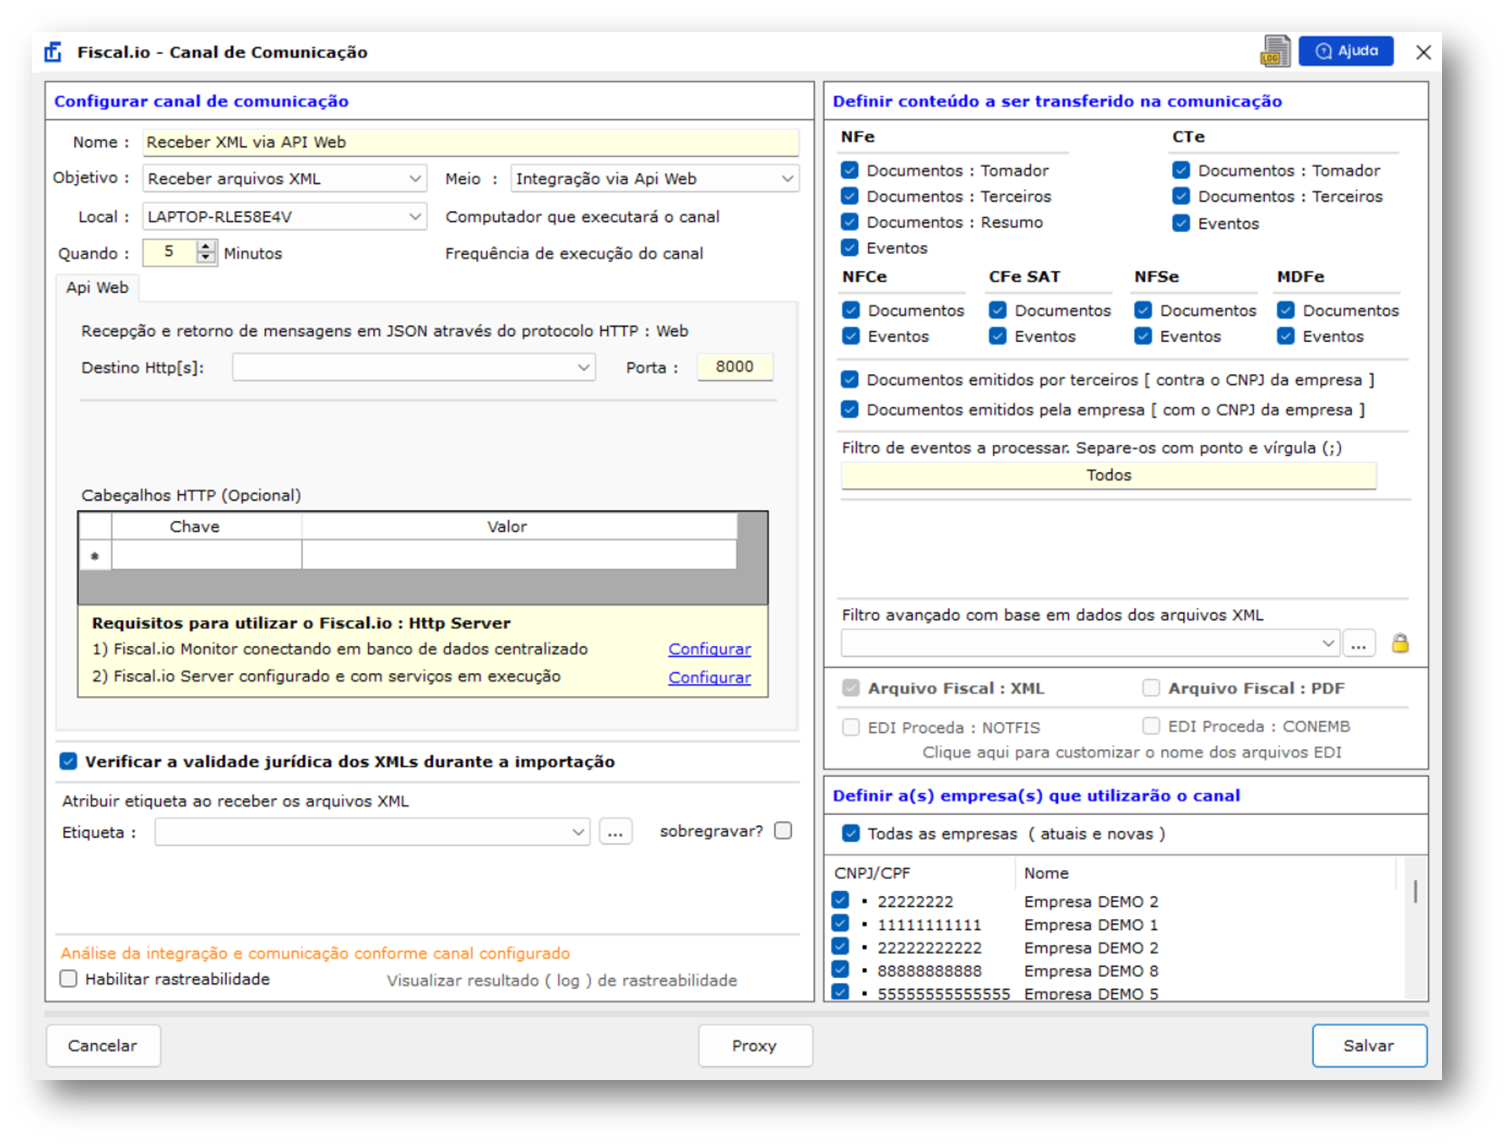The width and height of the screenshot is (1507, 1145).
Task: Open the log file icon near Ajuda
Action: [1275, 51]
